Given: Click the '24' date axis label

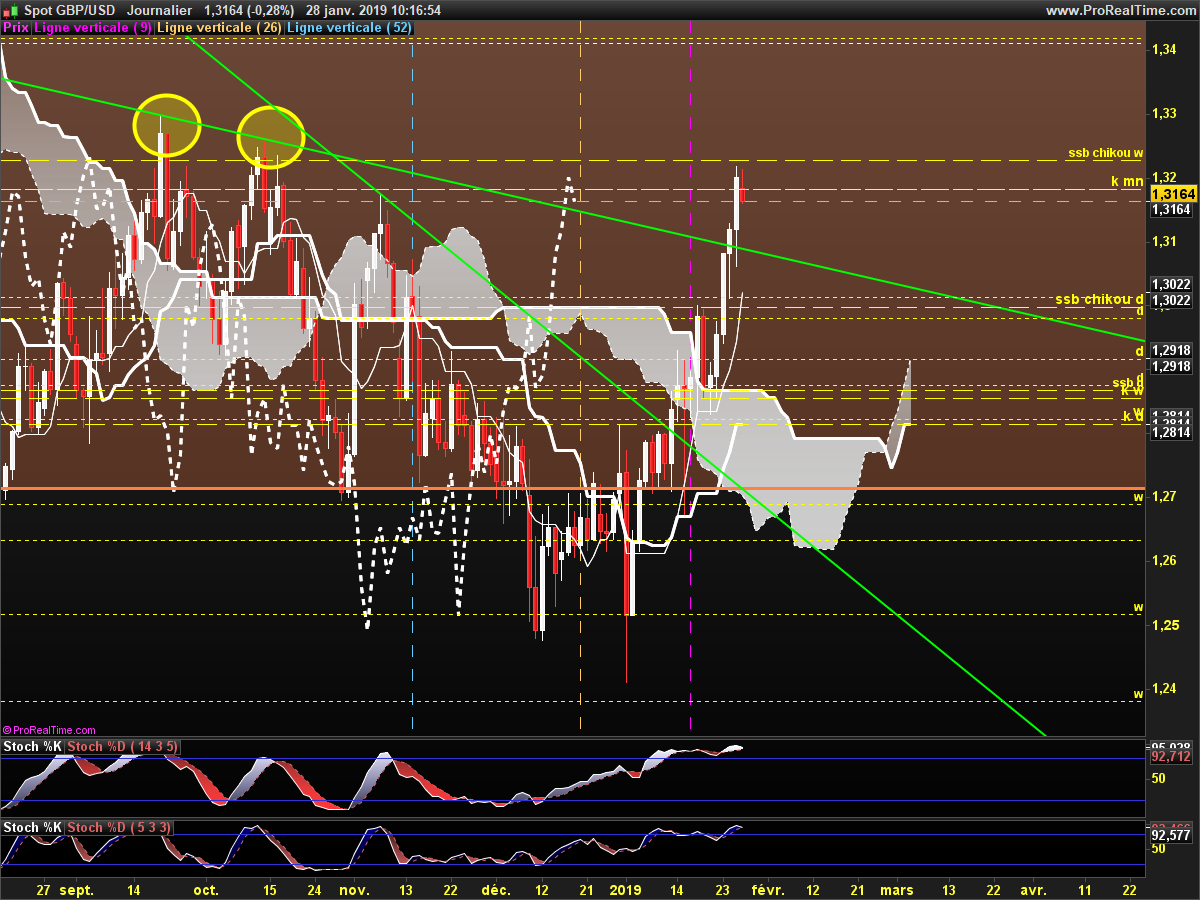Looking at the screenshot, I should pos(314,888).
